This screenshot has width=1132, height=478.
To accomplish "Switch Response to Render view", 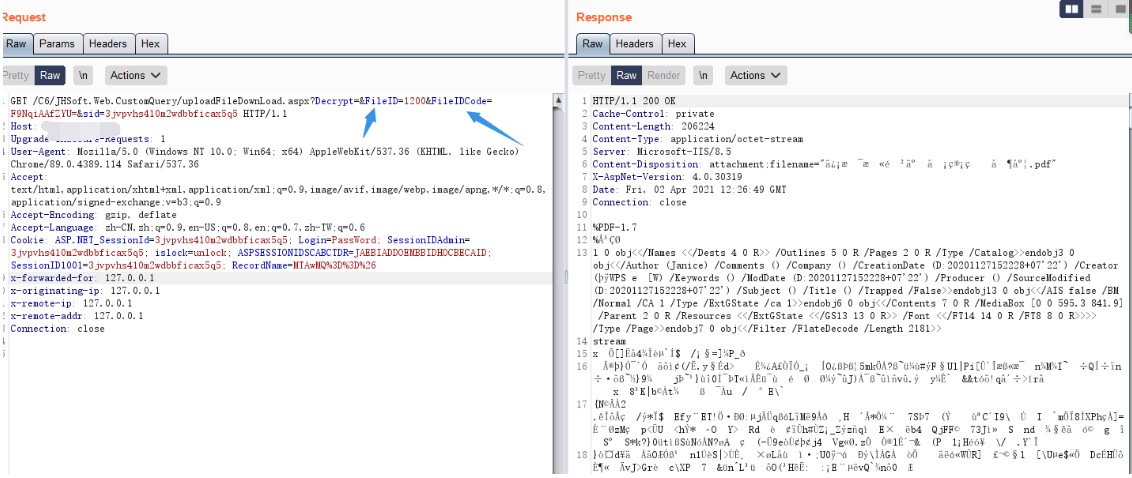I will point(663,75).
